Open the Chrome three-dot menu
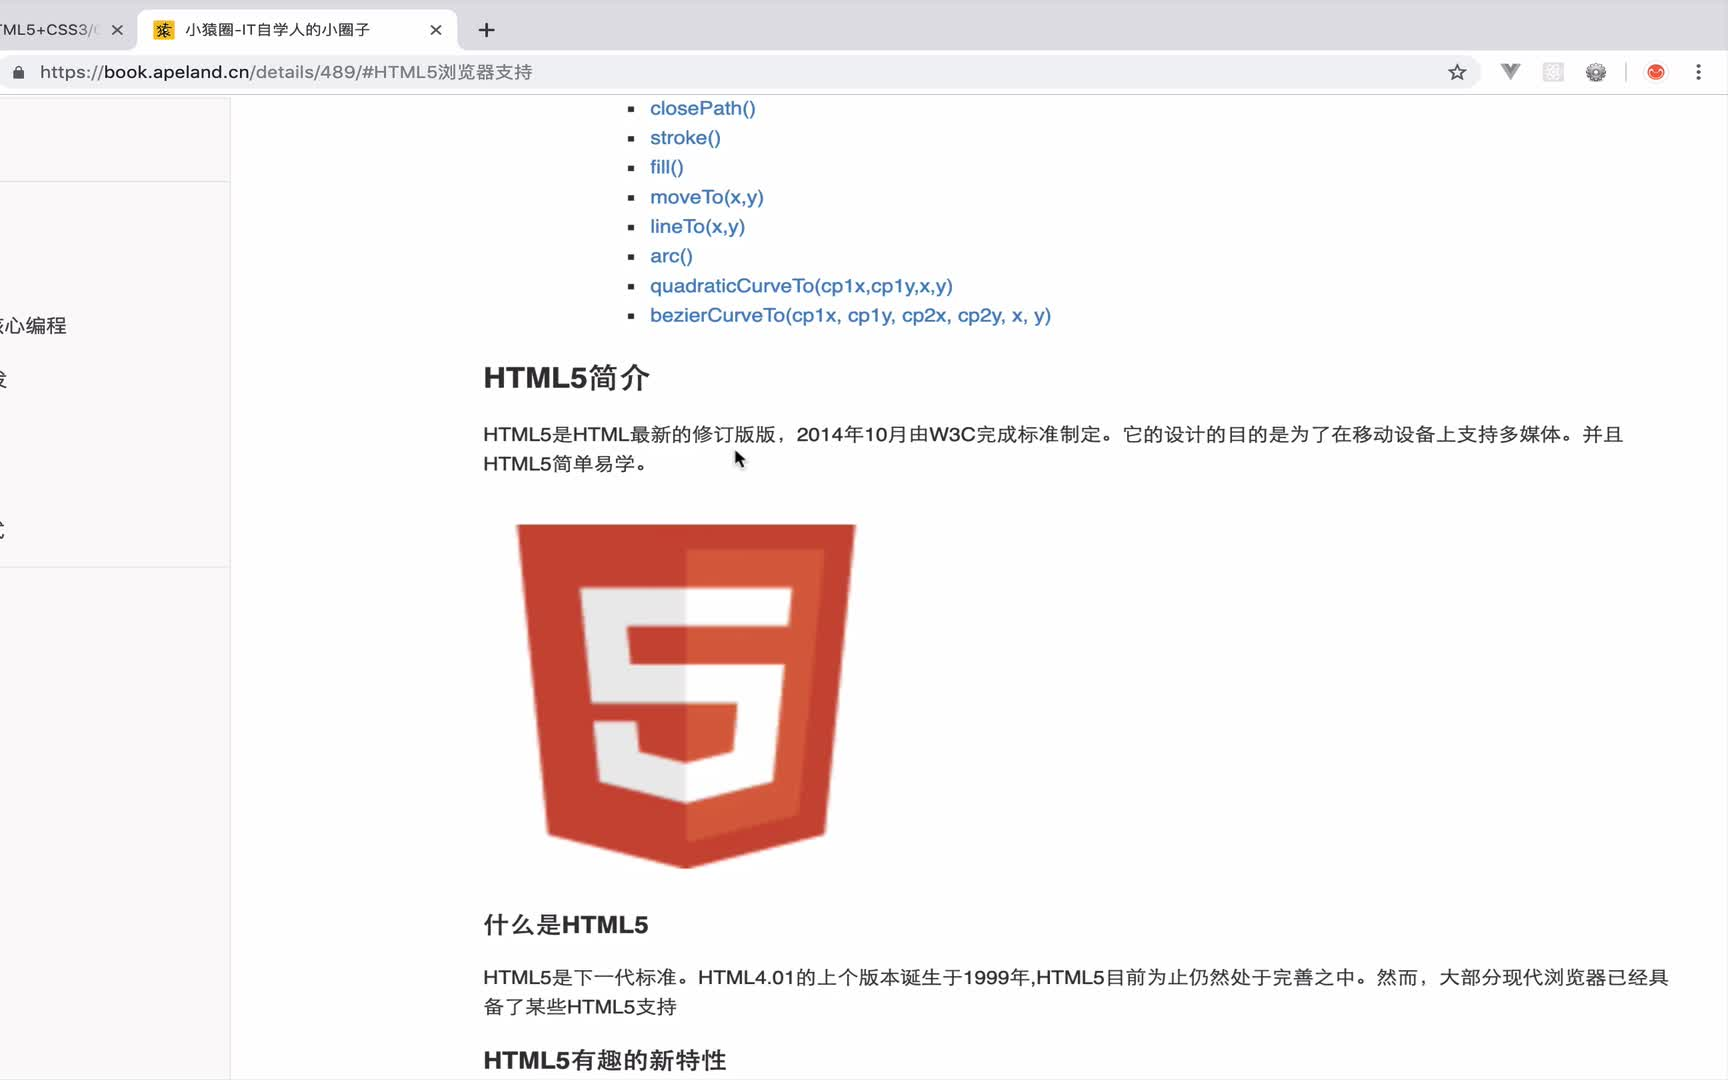Viewport: 1728px width, 1080px height. pyautogui.click(x=1698, y=72)
